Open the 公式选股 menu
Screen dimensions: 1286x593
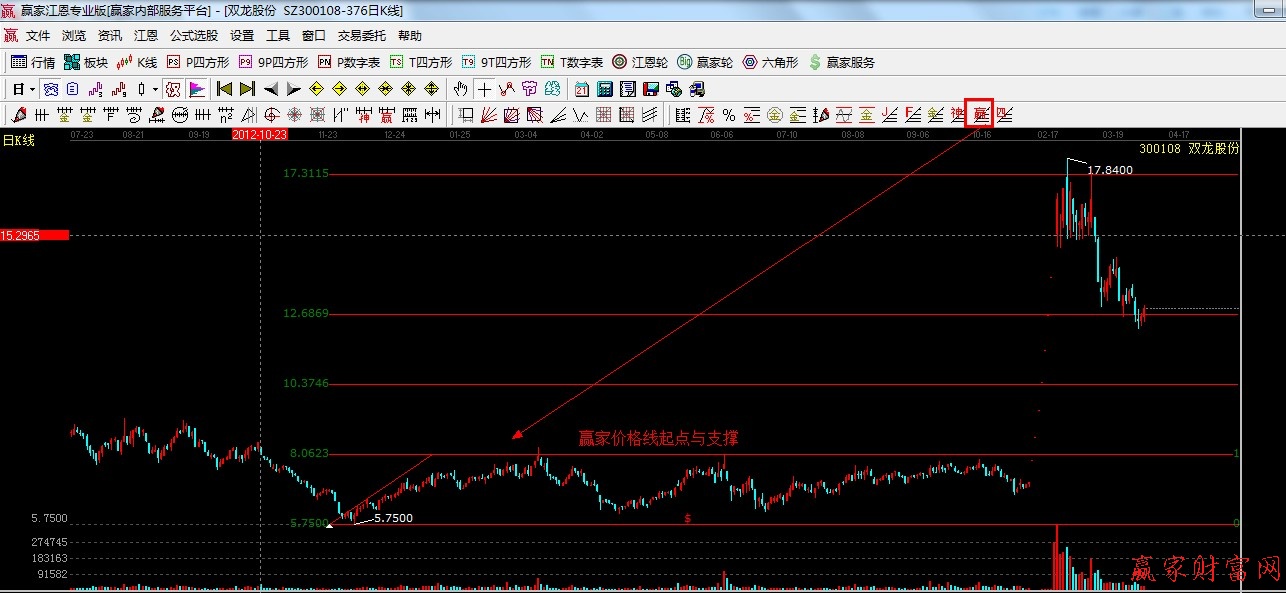(x=193, y=36)
